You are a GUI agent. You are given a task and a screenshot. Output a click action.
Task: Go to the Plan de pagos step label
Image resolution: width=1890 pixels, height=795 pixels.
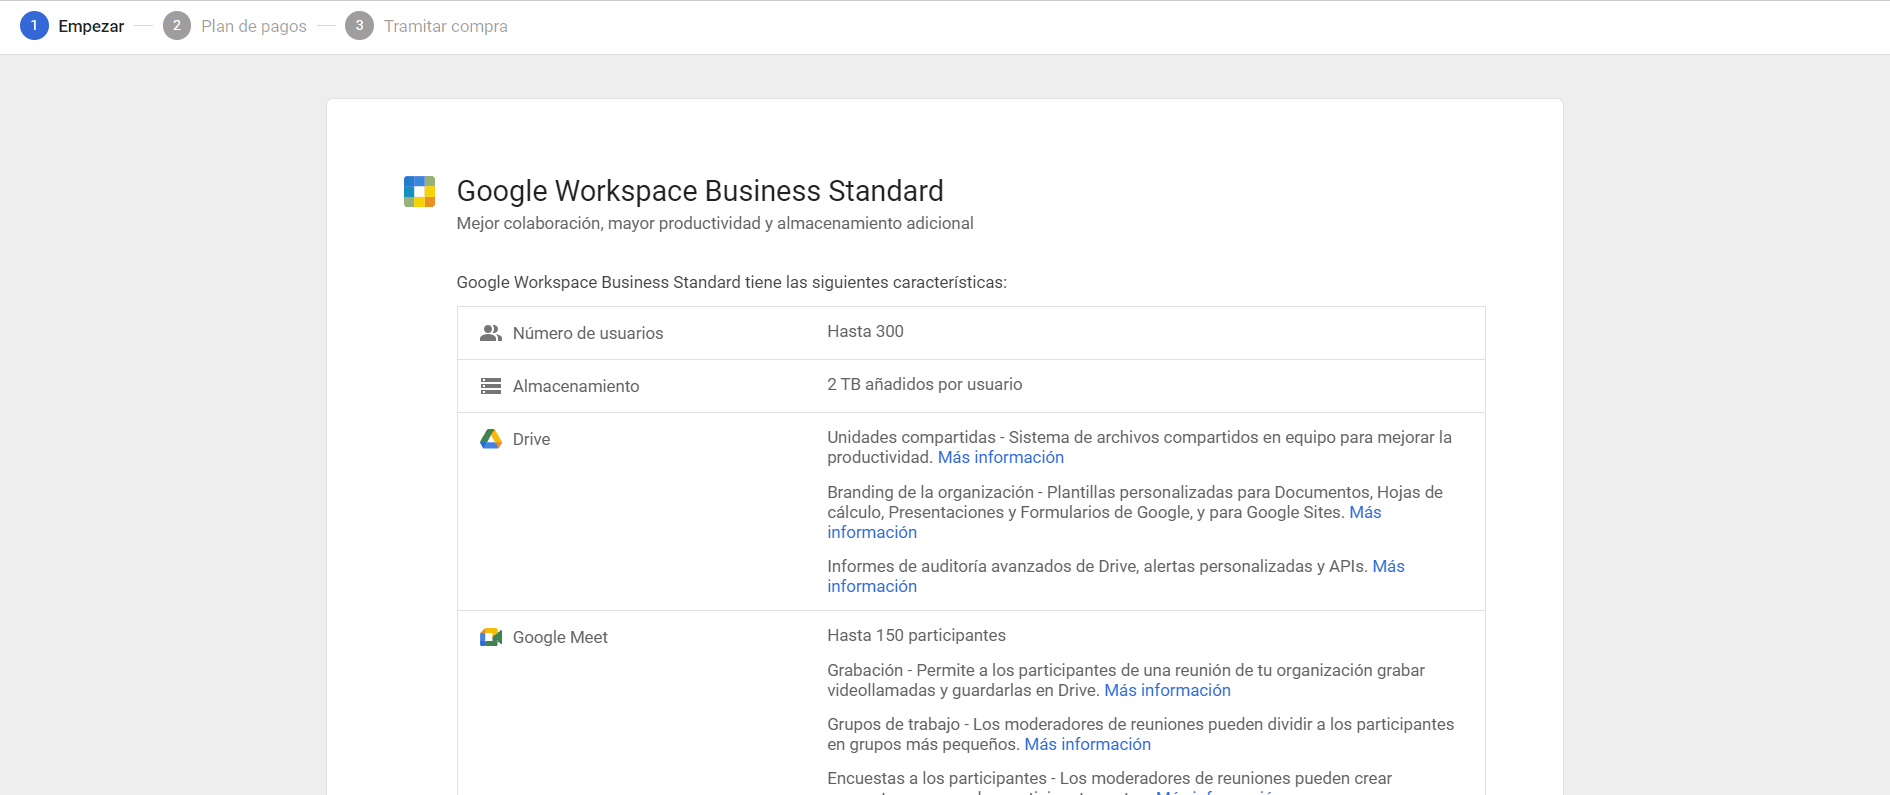coord(254,26)
